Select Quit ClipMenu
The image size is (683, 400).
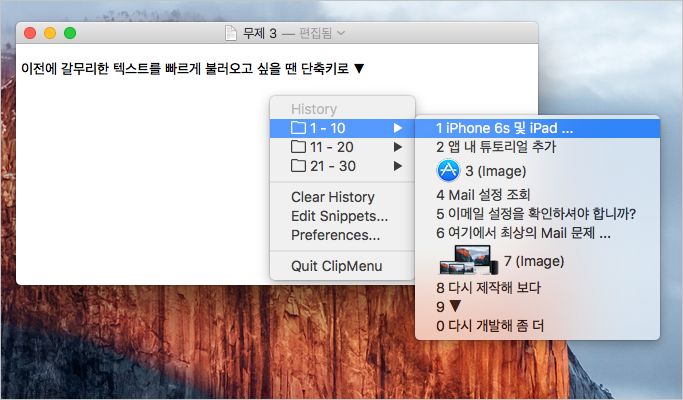click(342, 266)
